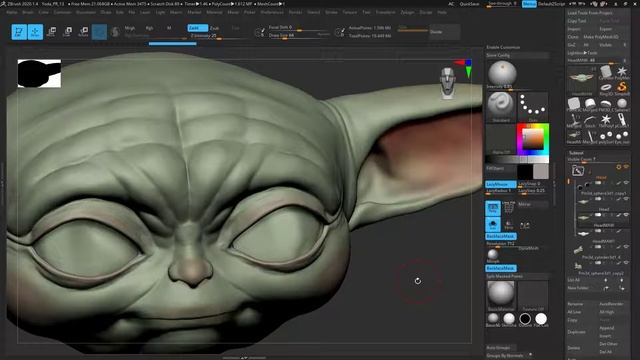Click the head camera orientation gizmo
Screen dimensions: 640x360
(x=448, y=83)
